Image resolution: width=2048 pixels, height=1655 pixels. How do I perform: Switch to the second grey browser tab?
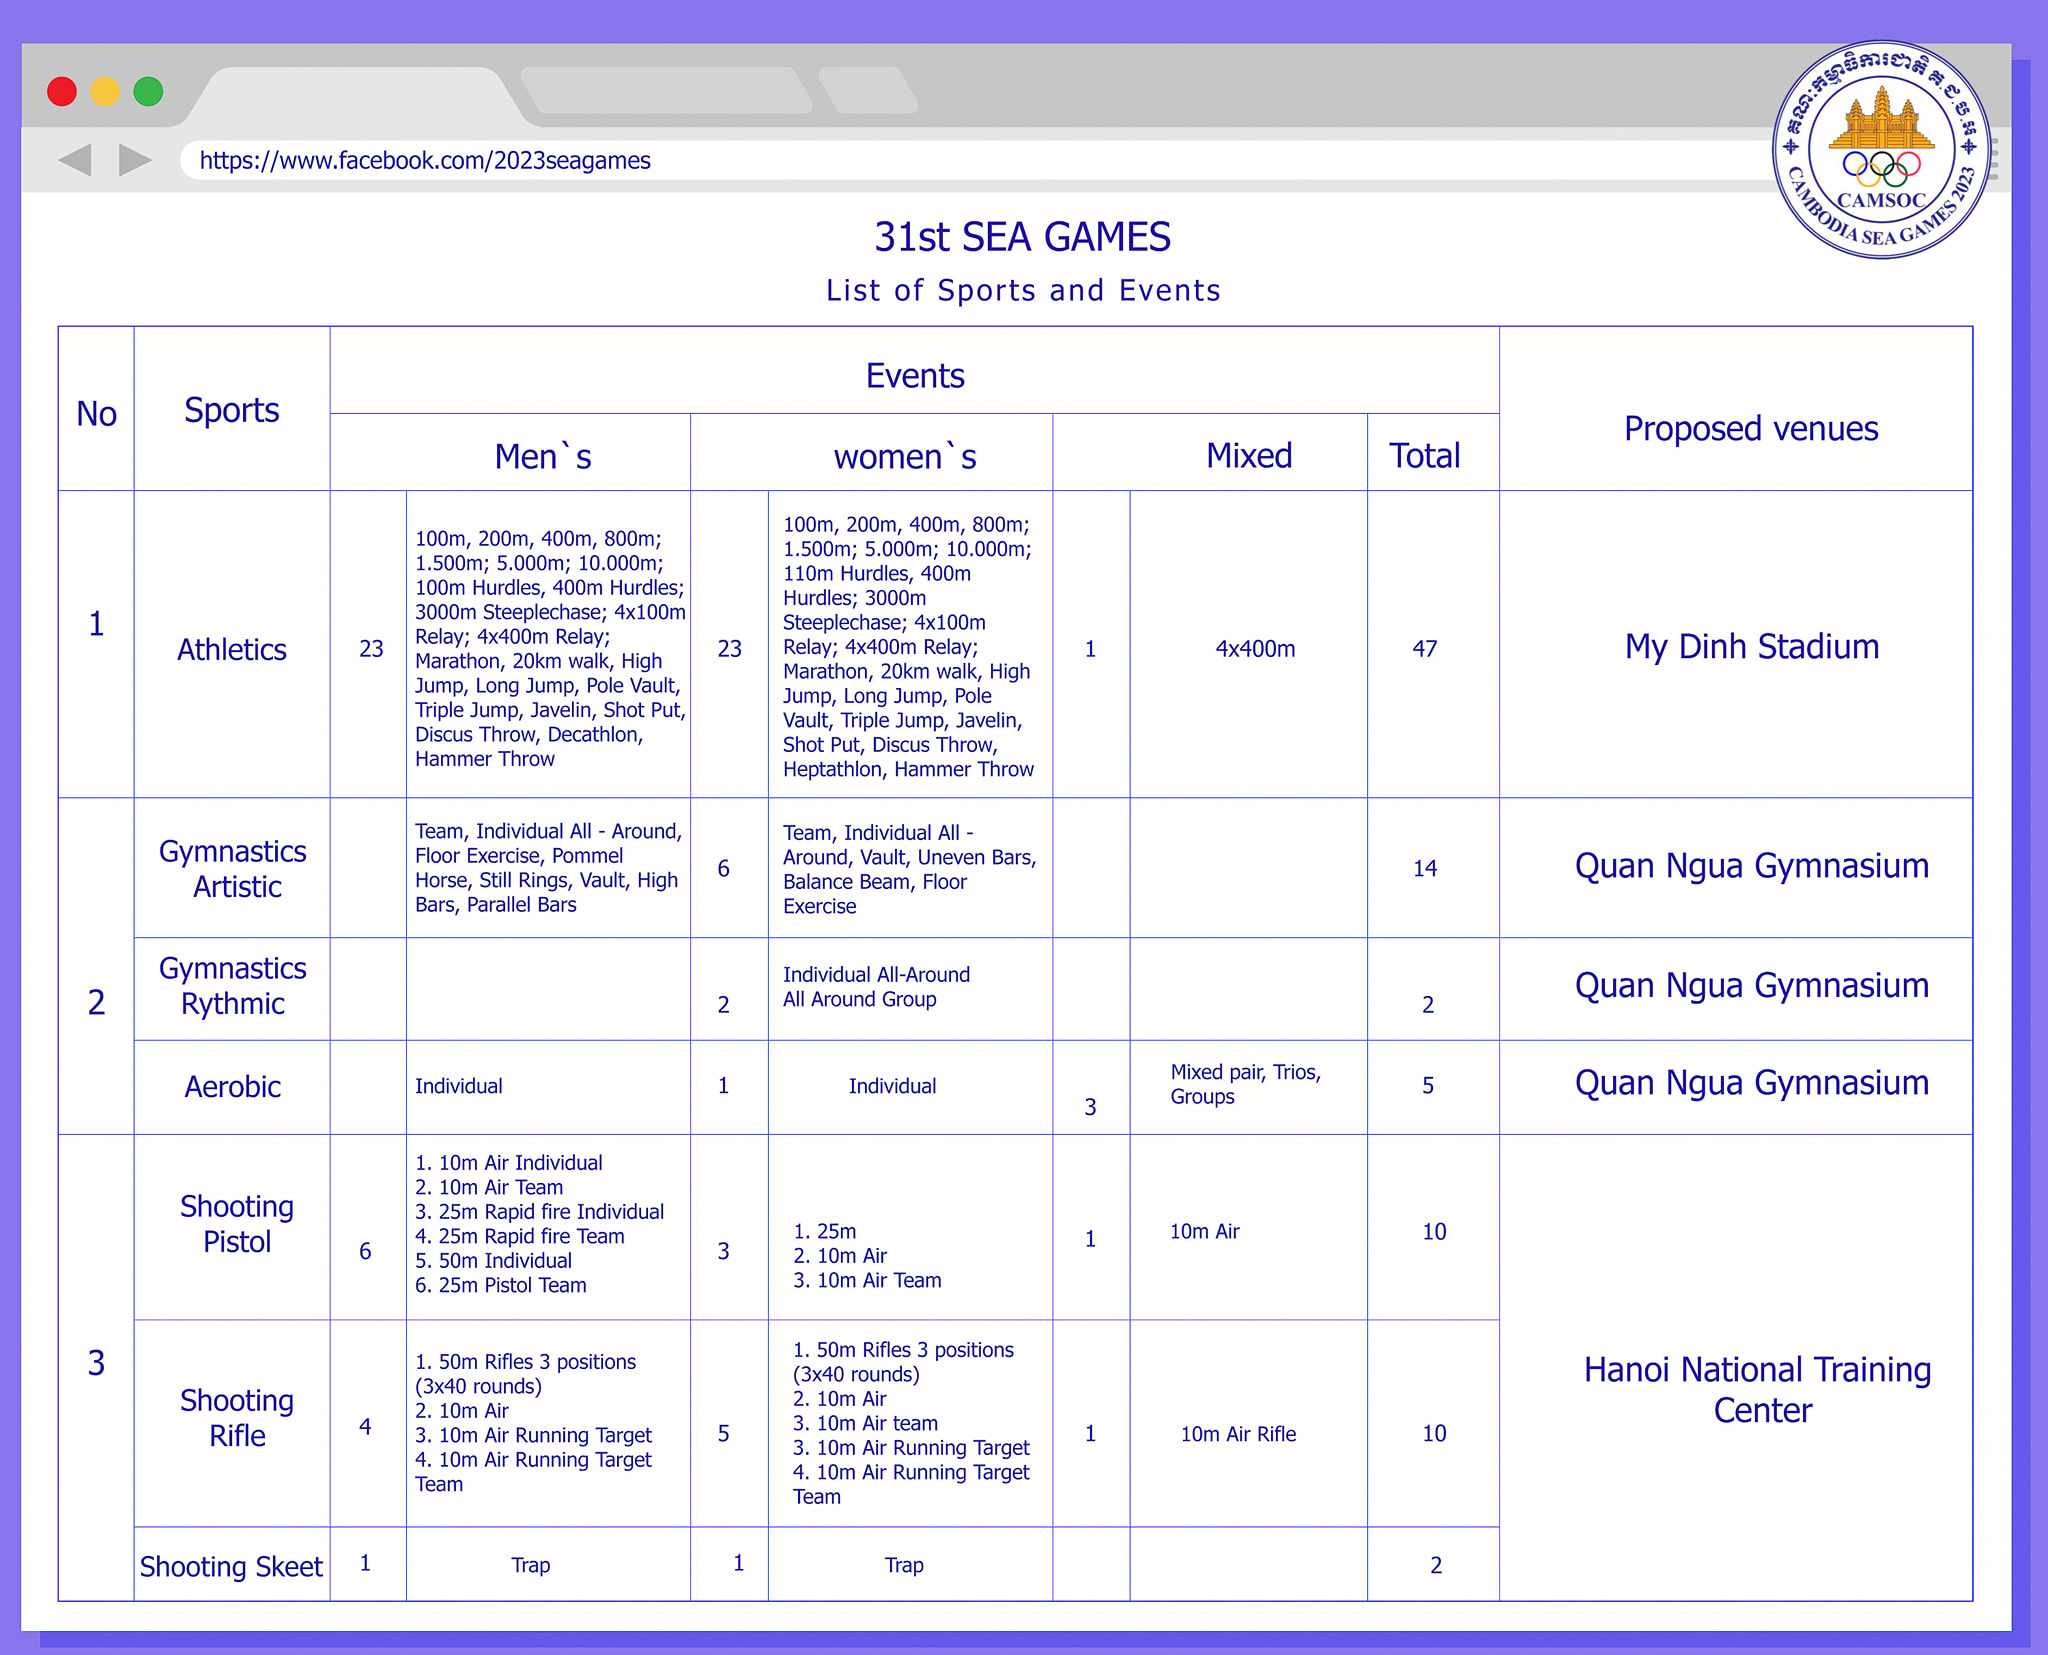tap(666, 91)
